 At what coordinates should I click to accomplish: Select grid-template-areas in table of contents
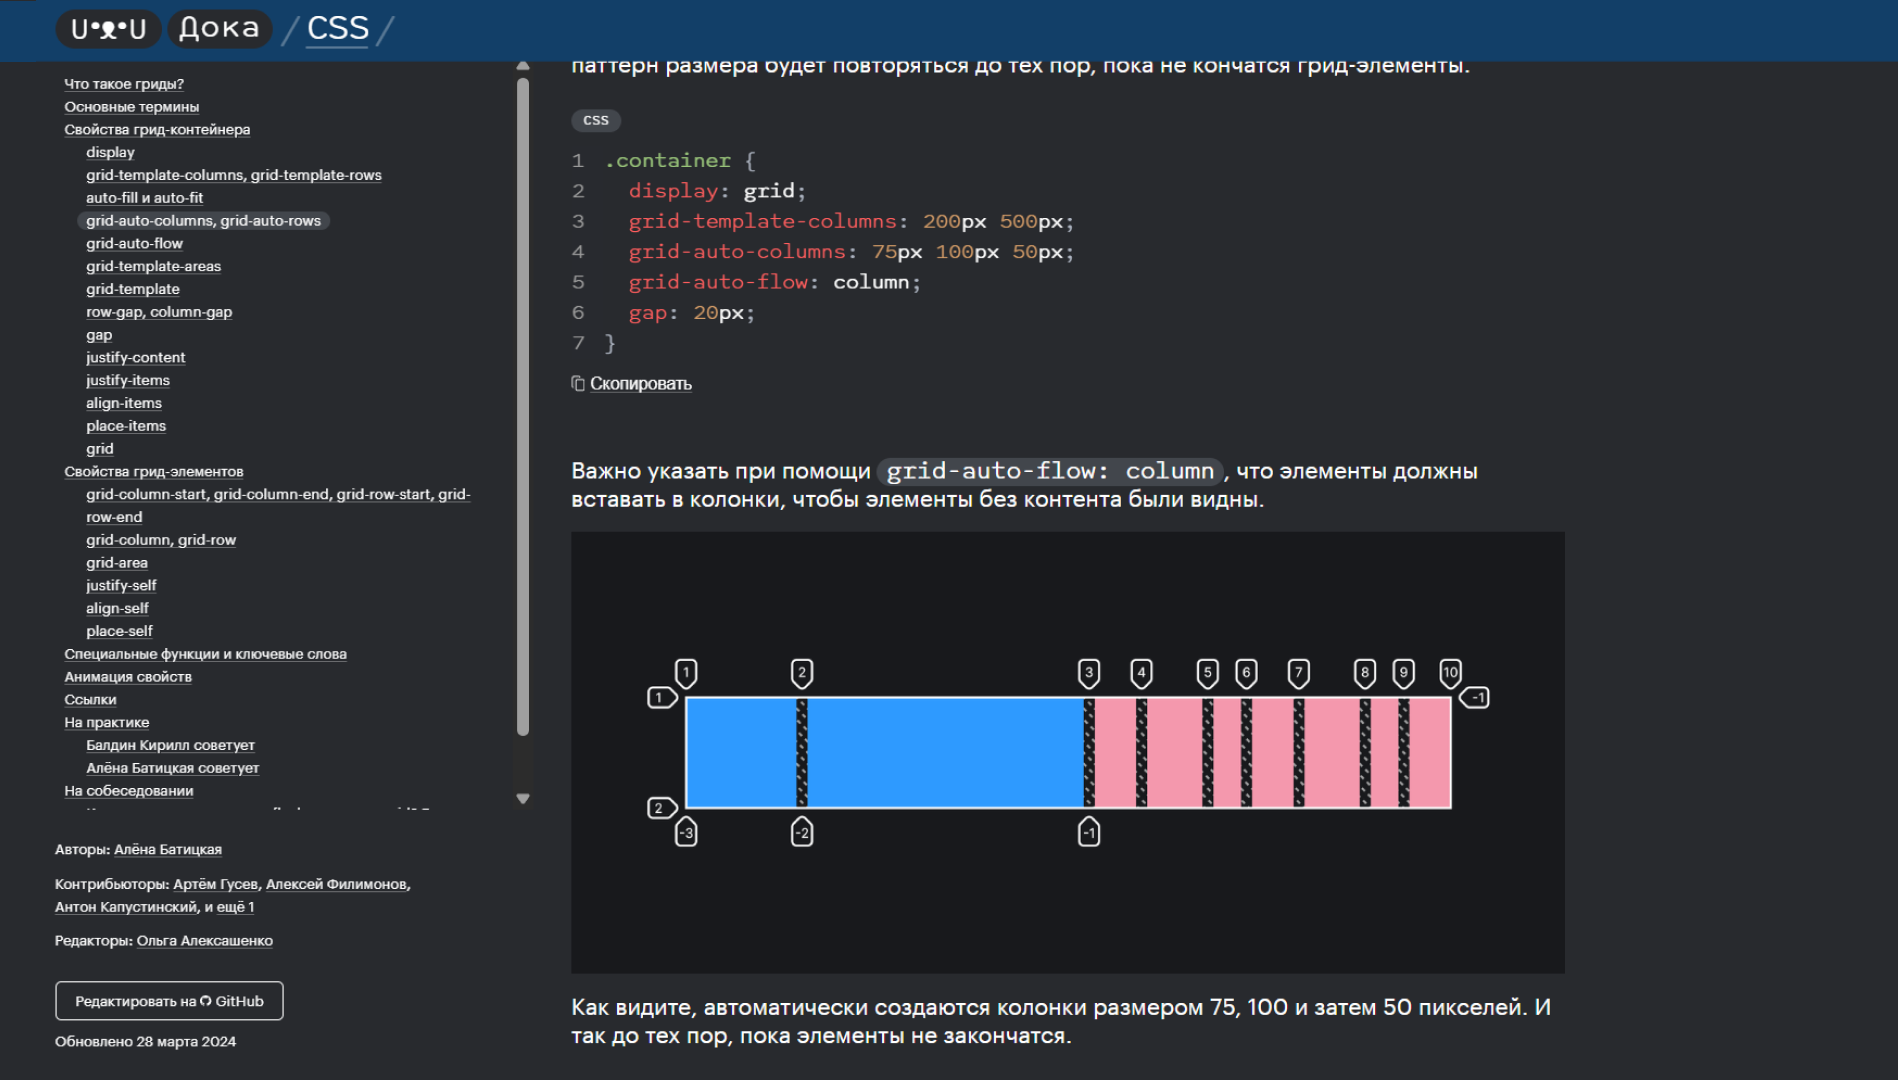[153, 266]
